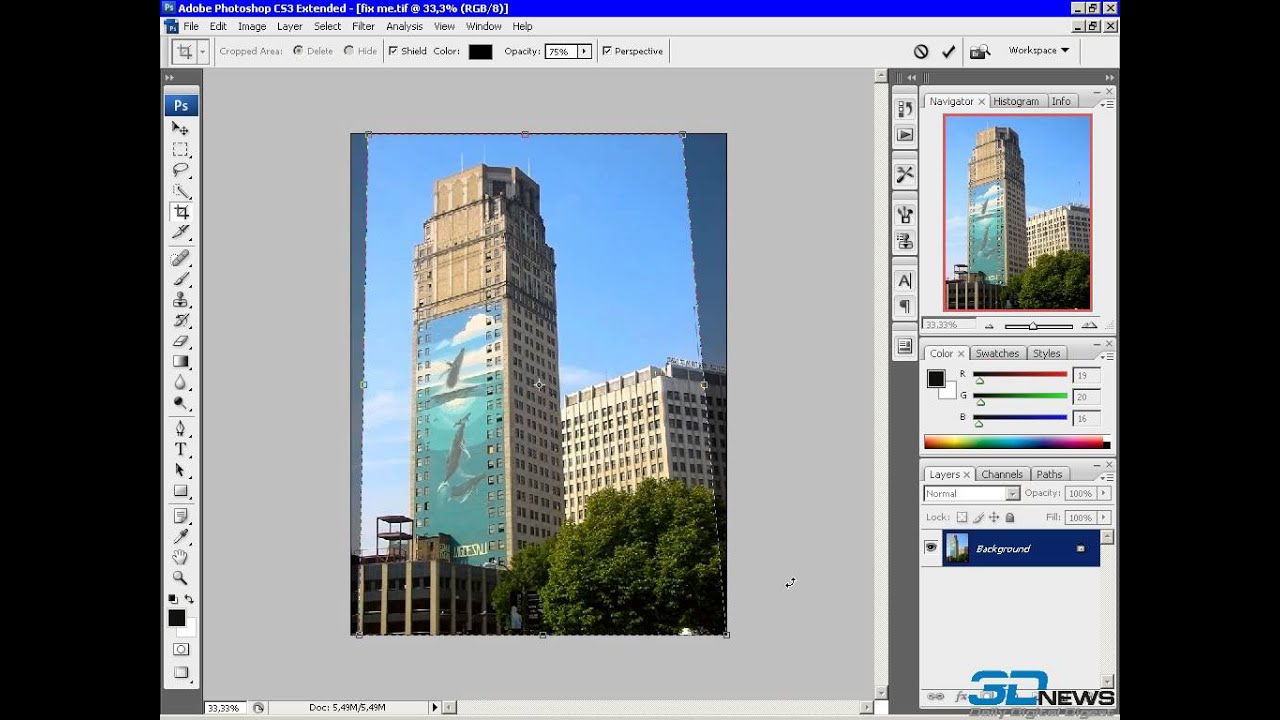Select the Hand tool

click(x=181, y=557)
